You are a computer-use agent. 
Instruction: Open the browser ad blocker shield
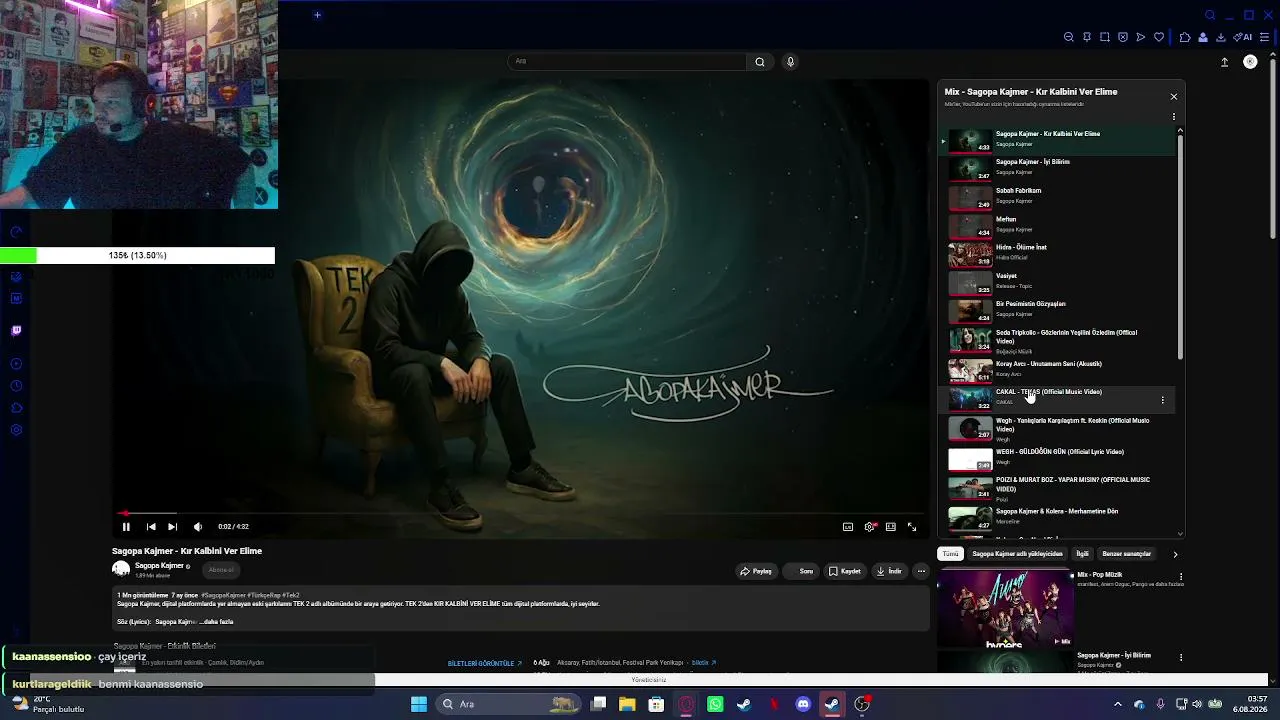coord(1123,37)
